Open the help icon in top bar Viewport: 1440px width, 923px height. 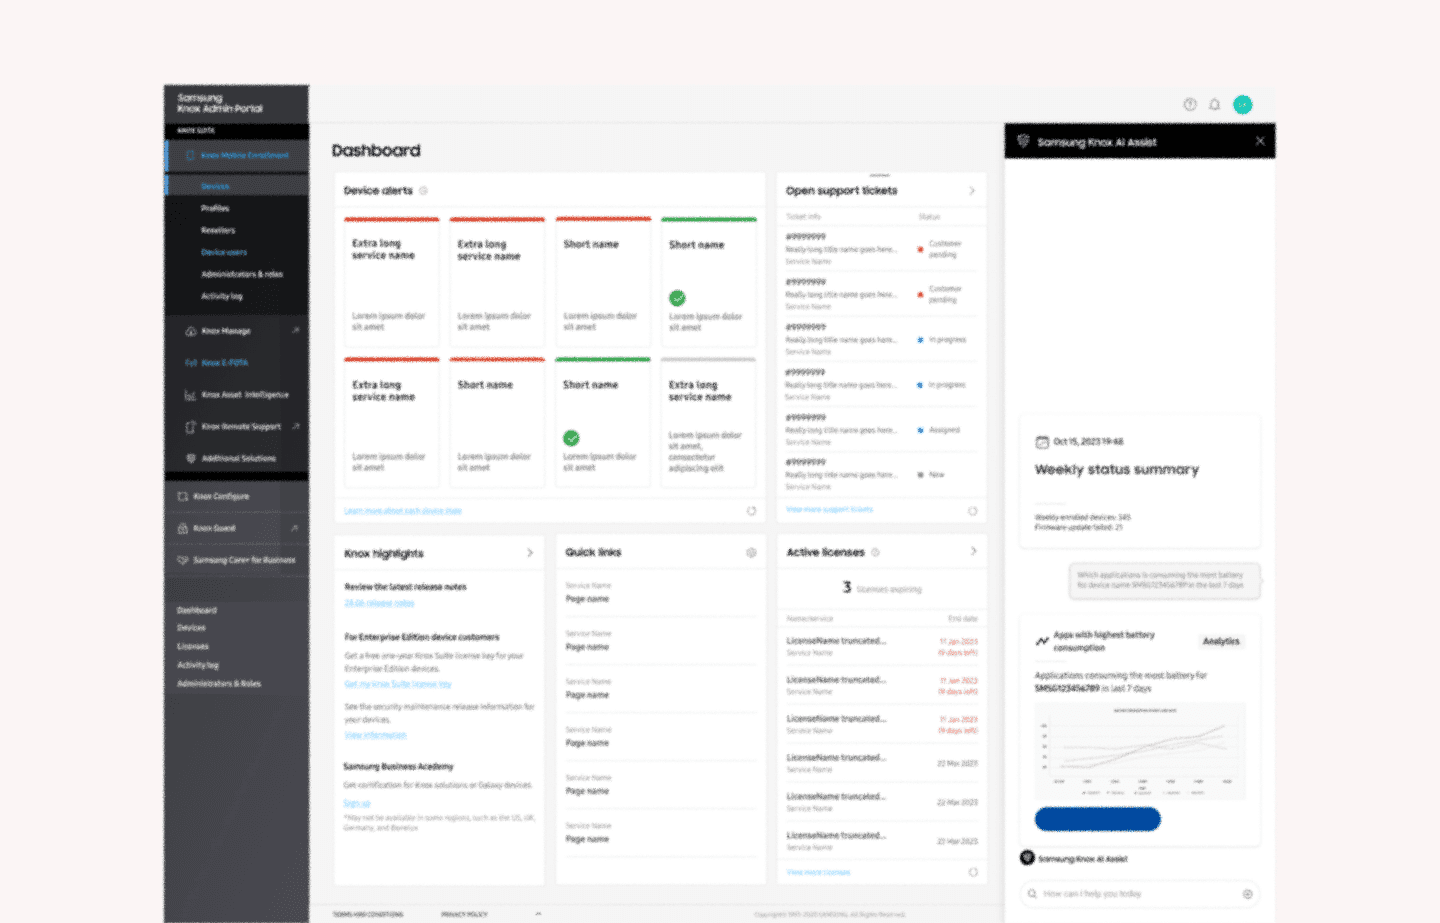(1190, 104)
